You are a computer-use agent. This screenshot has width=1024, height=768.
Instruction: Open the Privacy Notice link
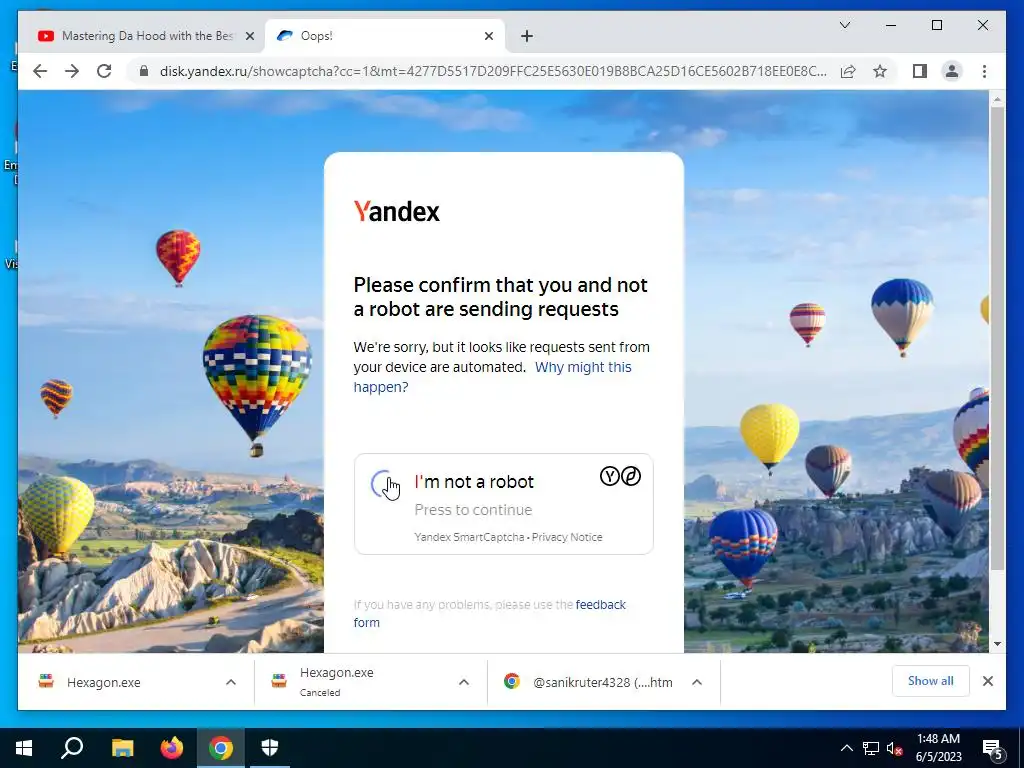pos(567,537)
